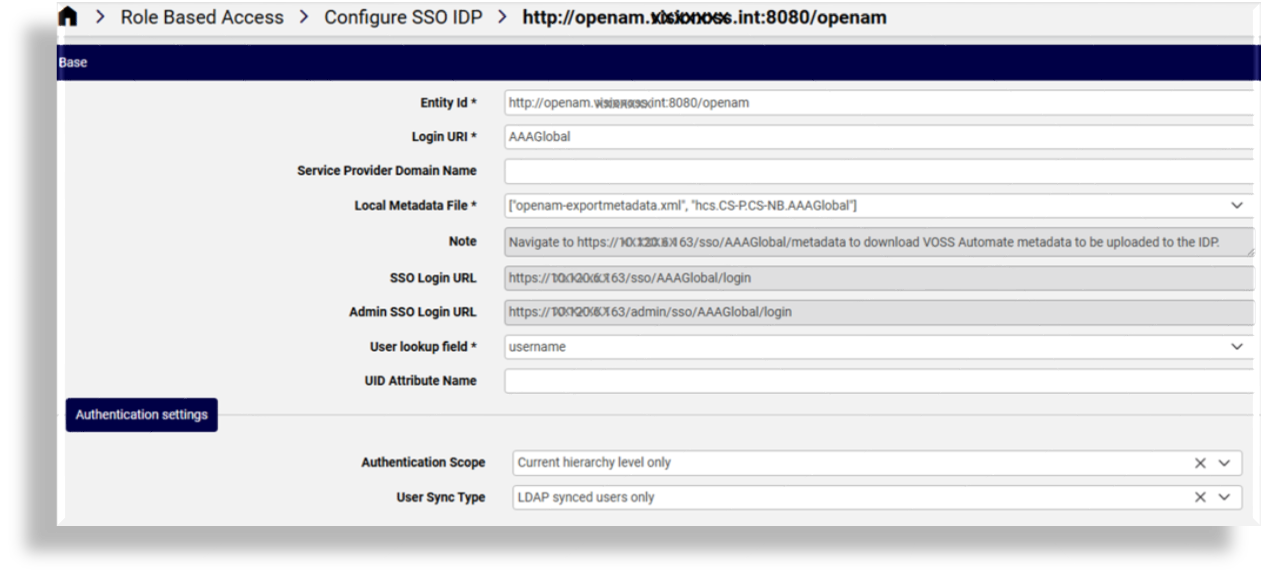Select the Base section tab
Viewport: 1263px width, 577px height.
70,61
